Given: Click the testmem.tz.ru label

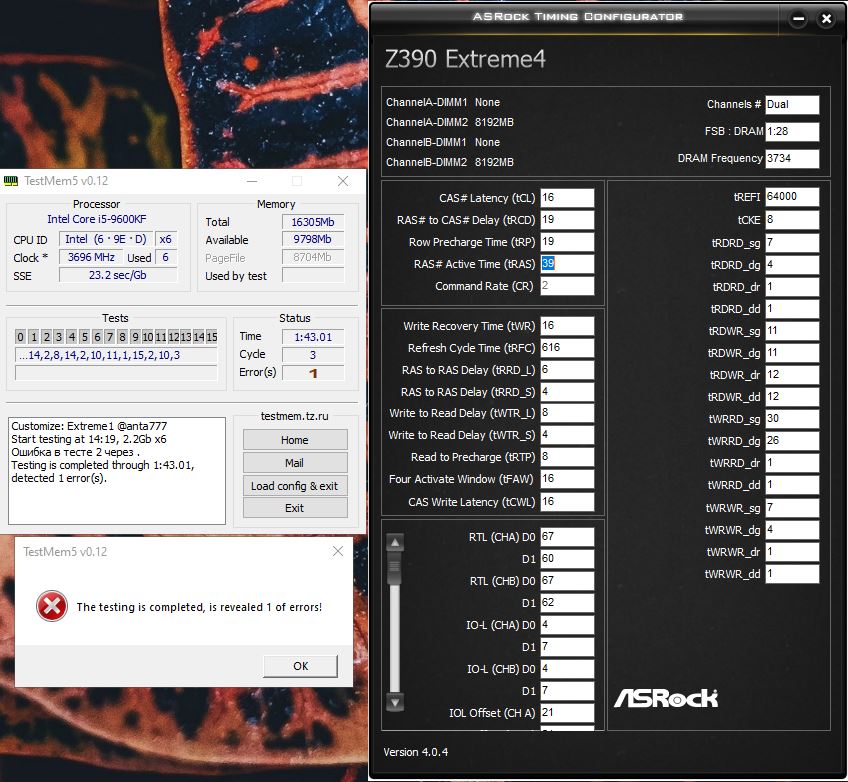Looking at the screenshot, I should click(x=295, y=416).
